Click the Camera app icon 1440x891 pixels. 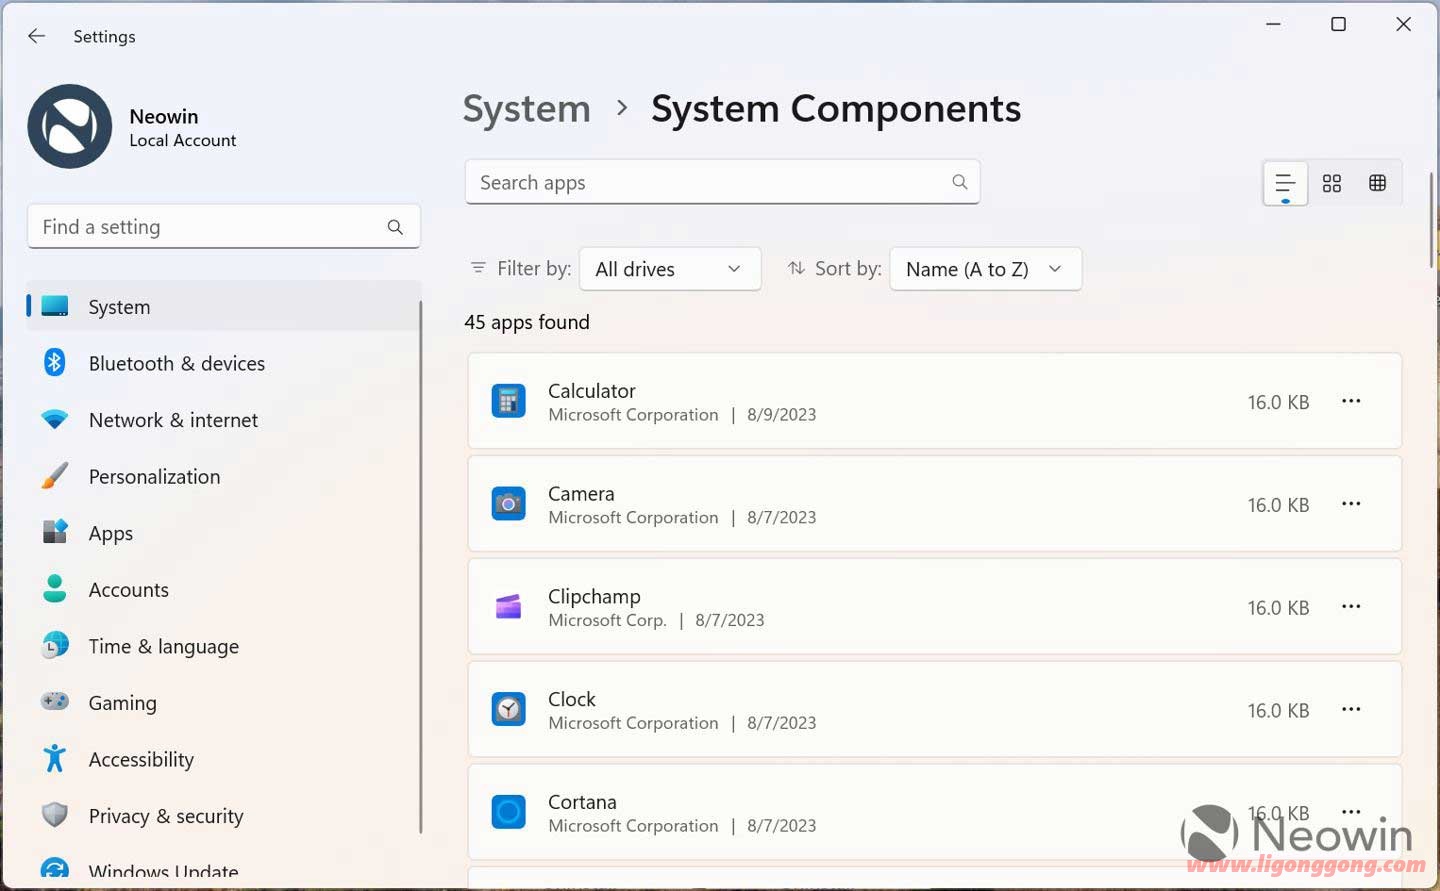[509, 504]
